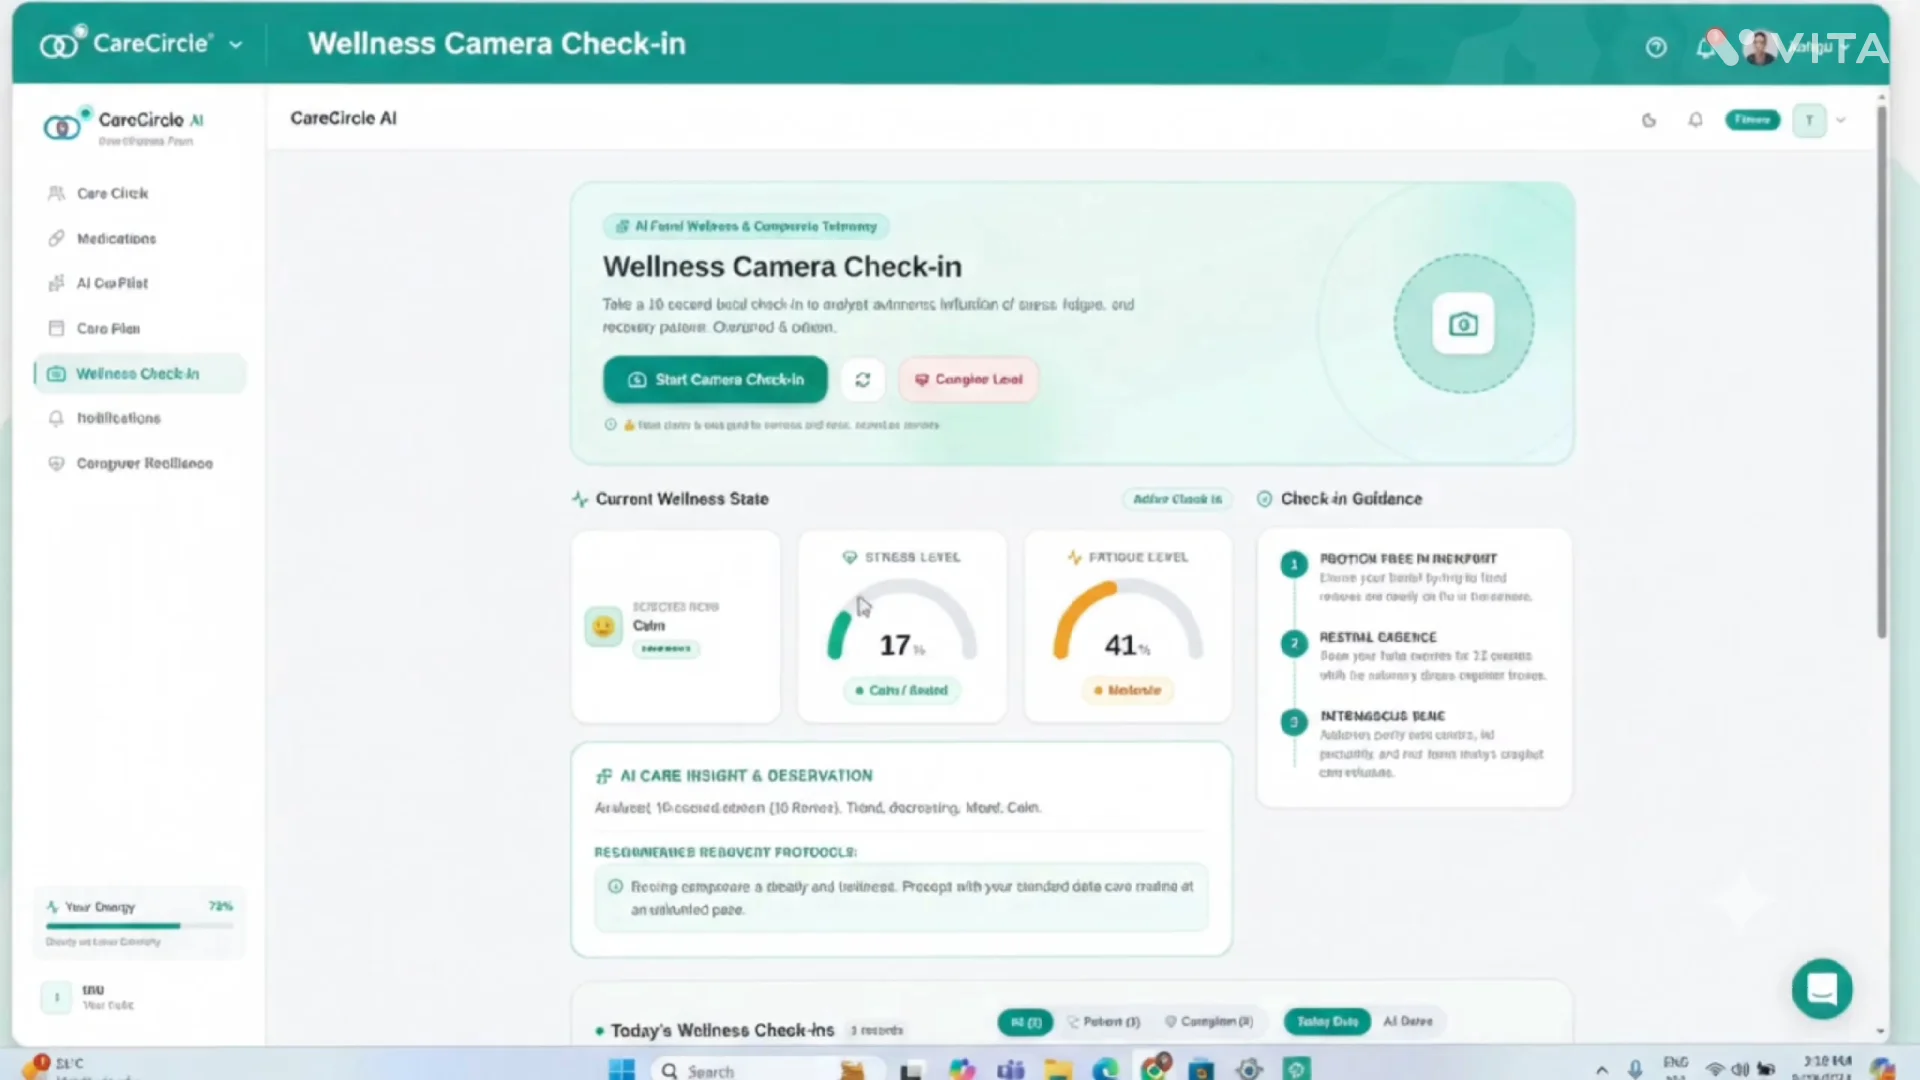Click the Your Energy progress bar

pos(139,926)
